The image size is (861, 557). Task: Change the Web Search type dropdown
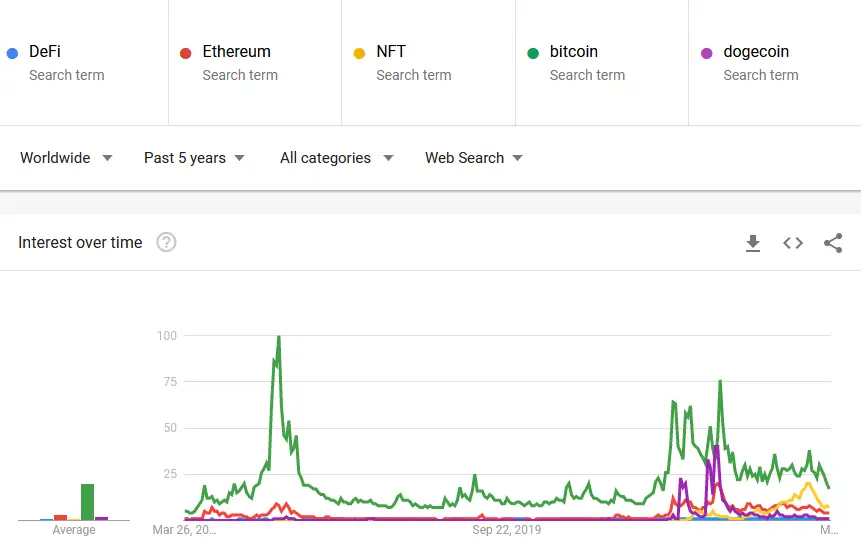[x=474, y=158]
